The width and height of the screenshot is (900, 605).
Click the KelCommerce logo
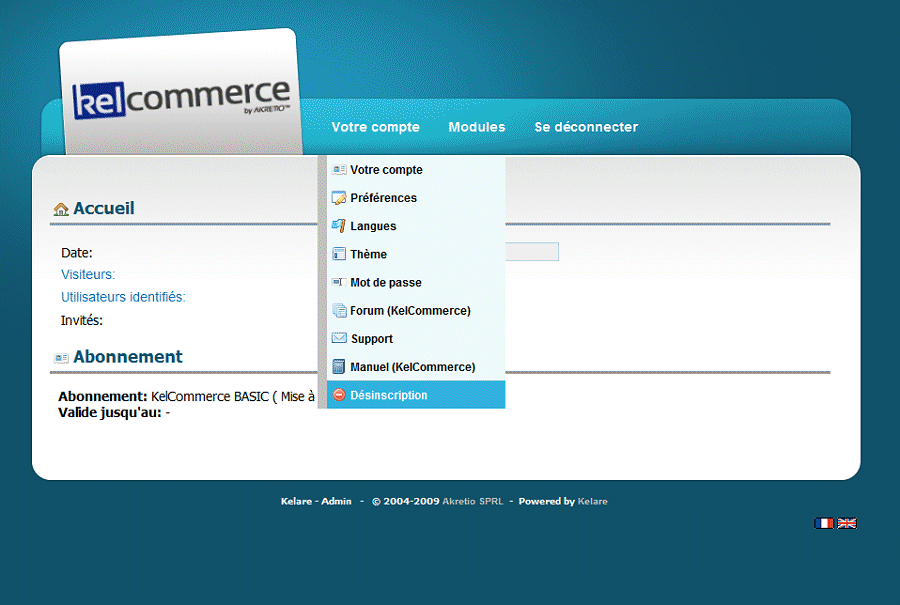pos(181,100)
